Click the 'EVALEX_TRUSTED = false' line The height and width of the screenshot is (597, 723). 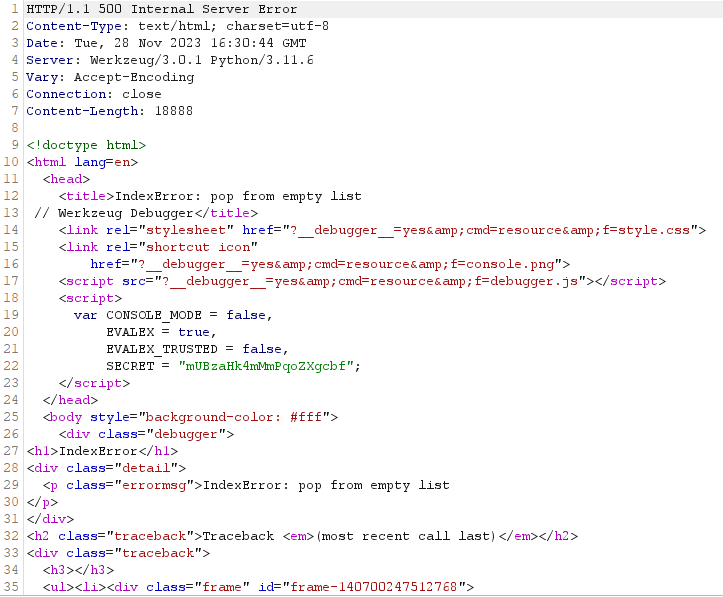[x=197, y=349]
